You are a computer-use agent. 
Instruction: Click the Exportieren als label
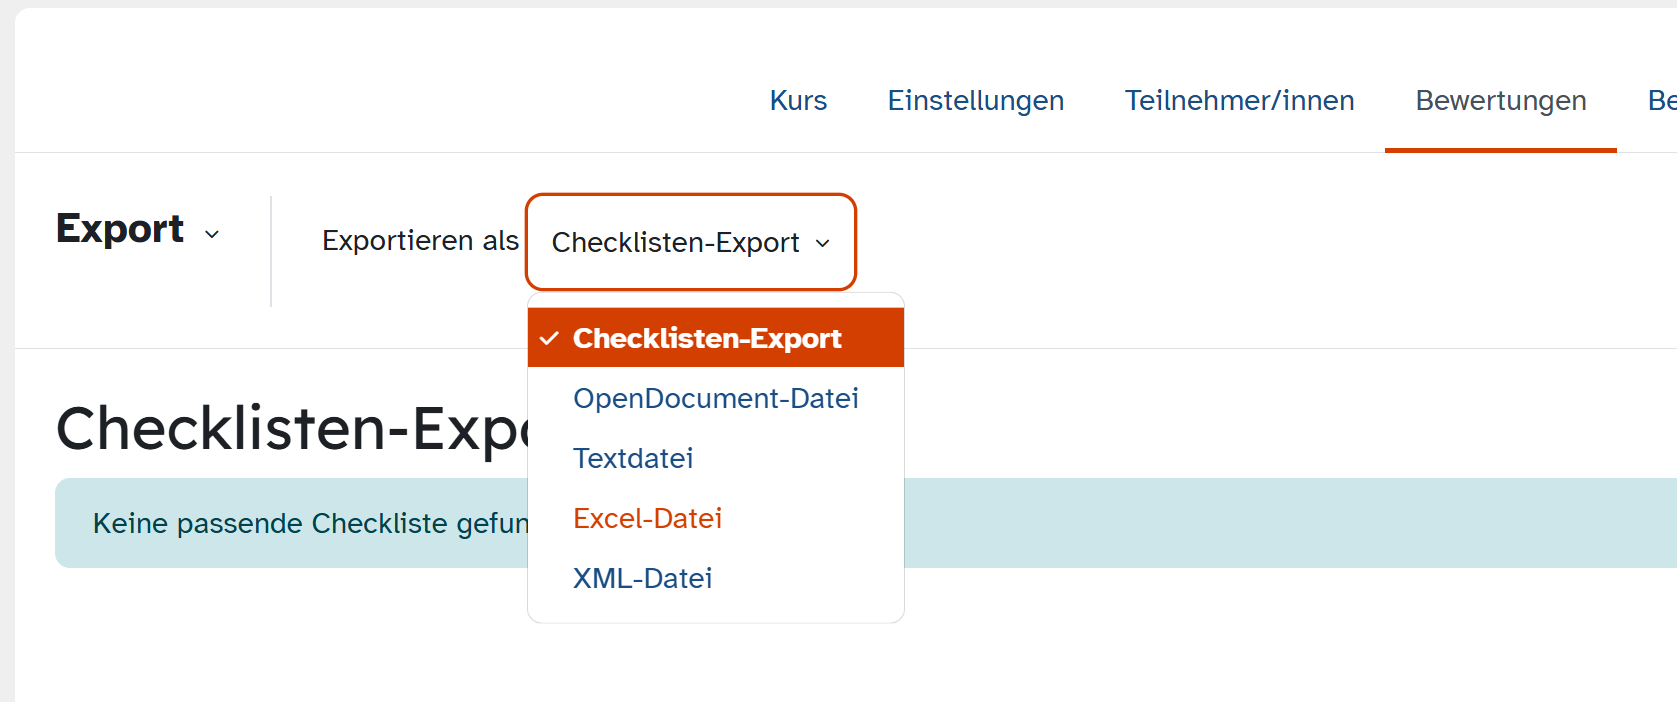(x=420, y=241)
